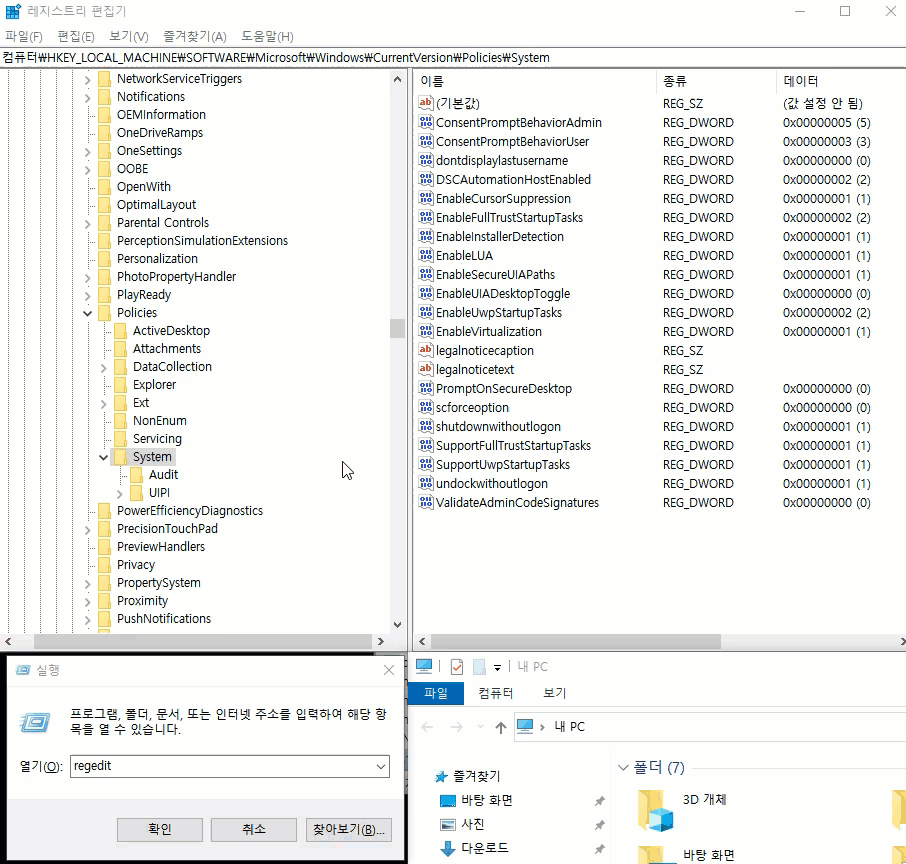The height and width of the screenshot is (864, 906).
Task: Click the dontdisplaylastusername value icon
Action: tap(426, 160)
